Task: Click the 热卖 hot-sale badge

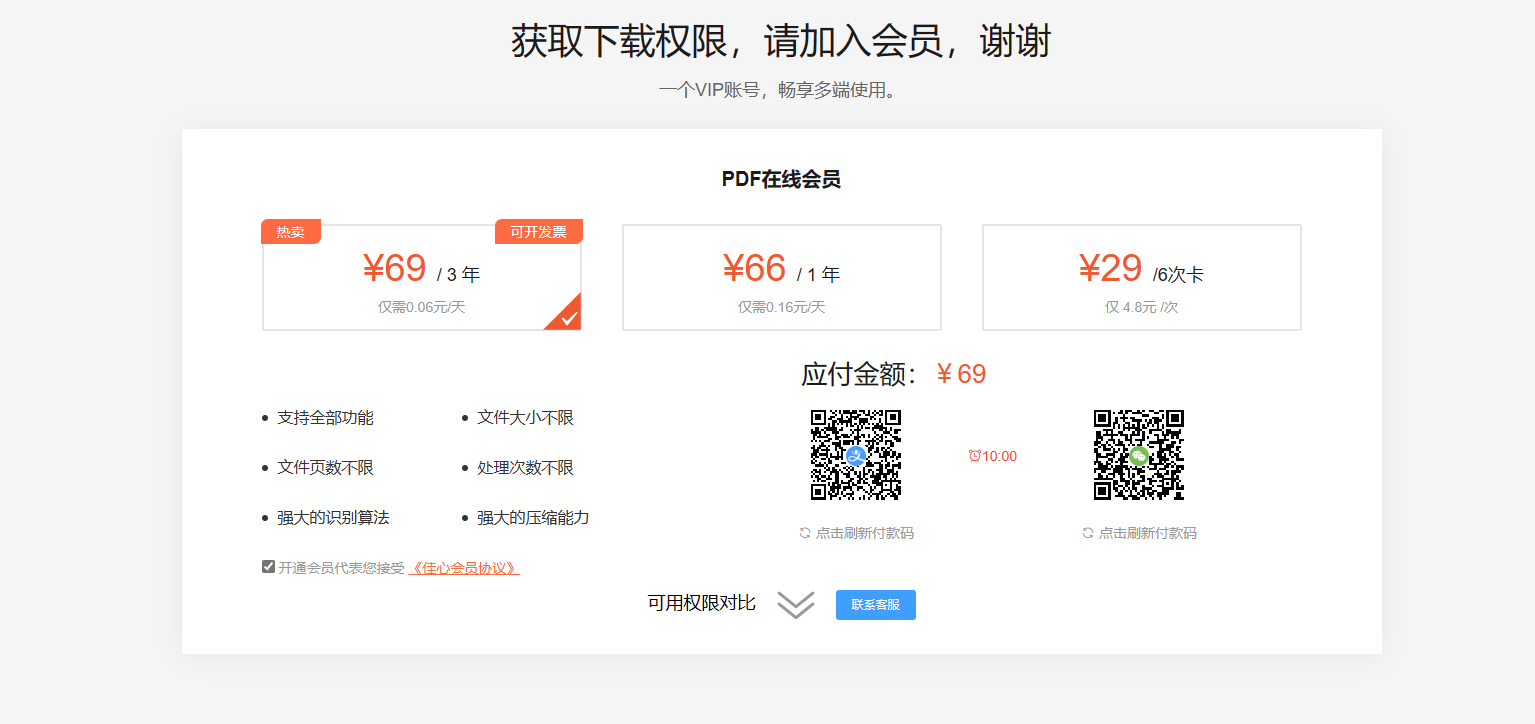Action: tap(290, 231)
